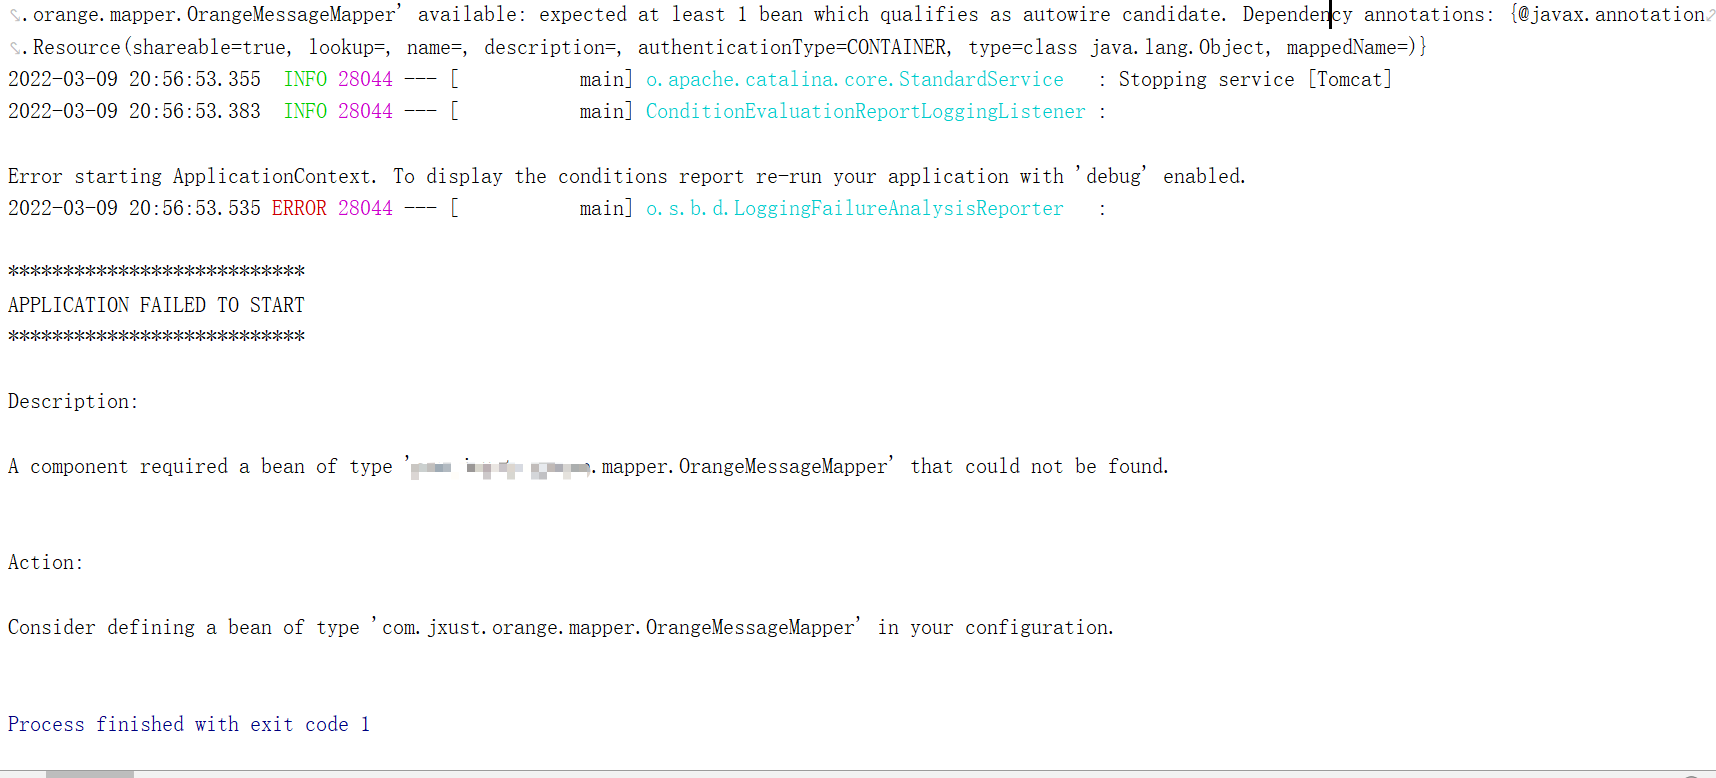Click soft-wrap arrow icon before 'orange.mapper.OrangeMessageMapper'
The width and height of the screenshot is (1716, 778).
(x=15, y=16)
